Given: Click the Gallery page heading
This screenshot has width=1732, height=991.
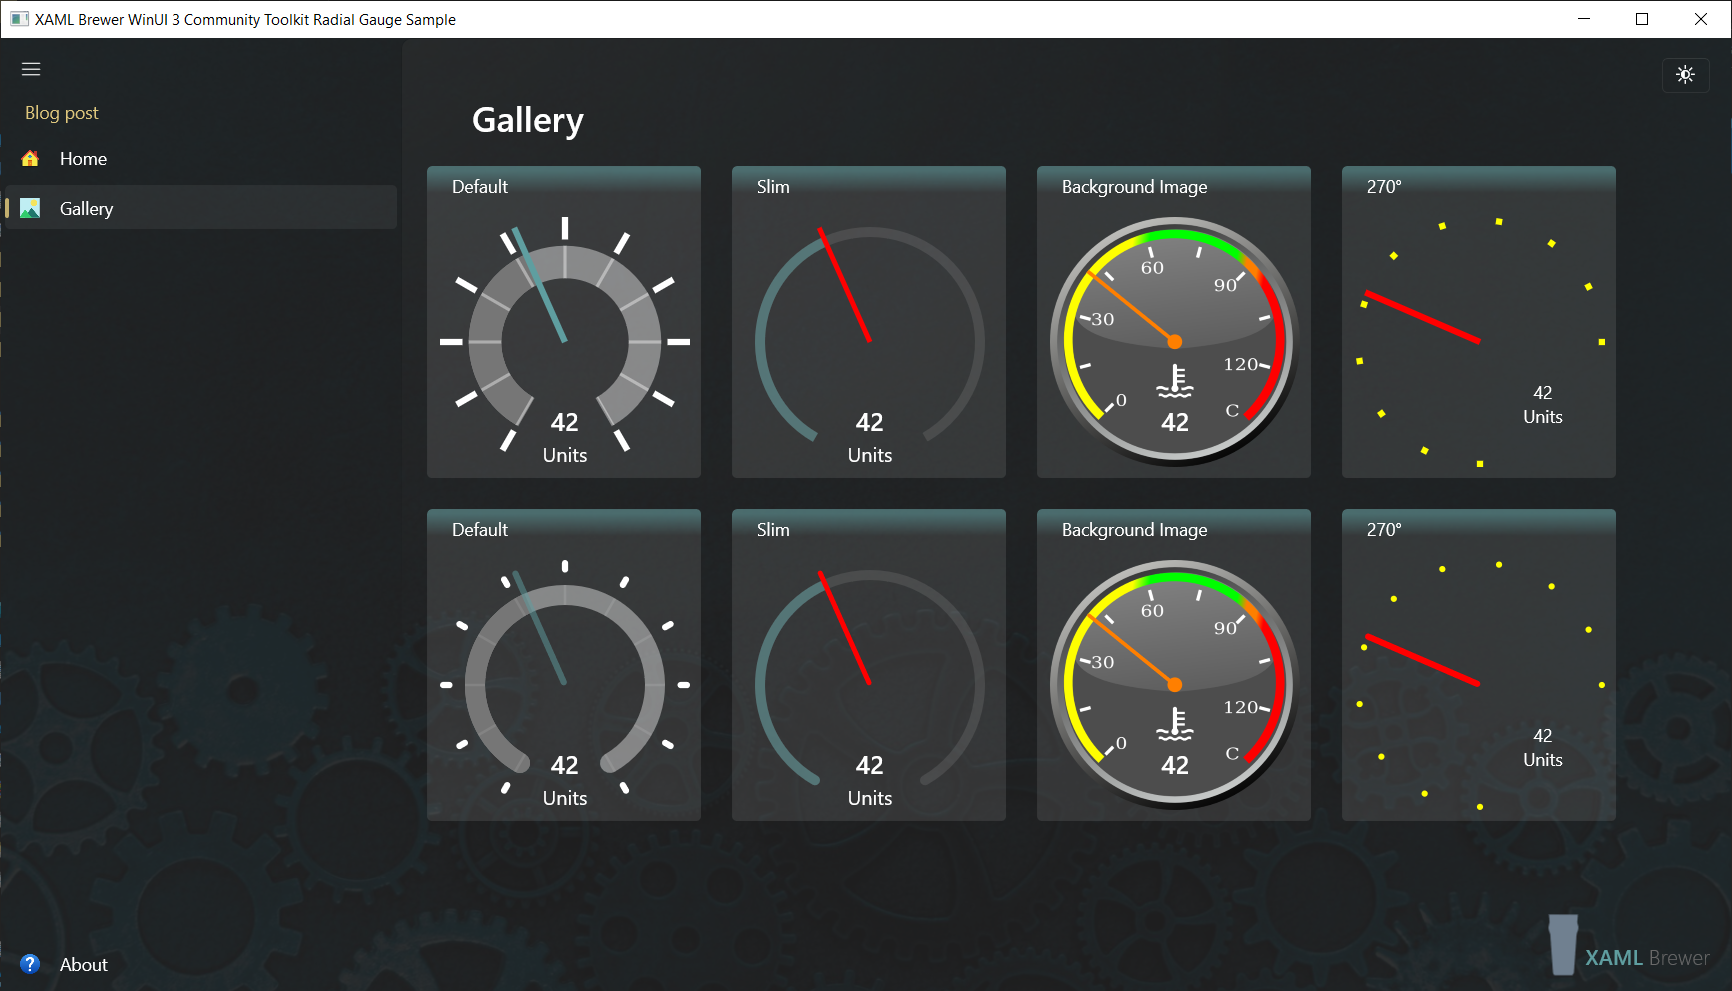Looking at the screenshot, I should tap(527, 120).
